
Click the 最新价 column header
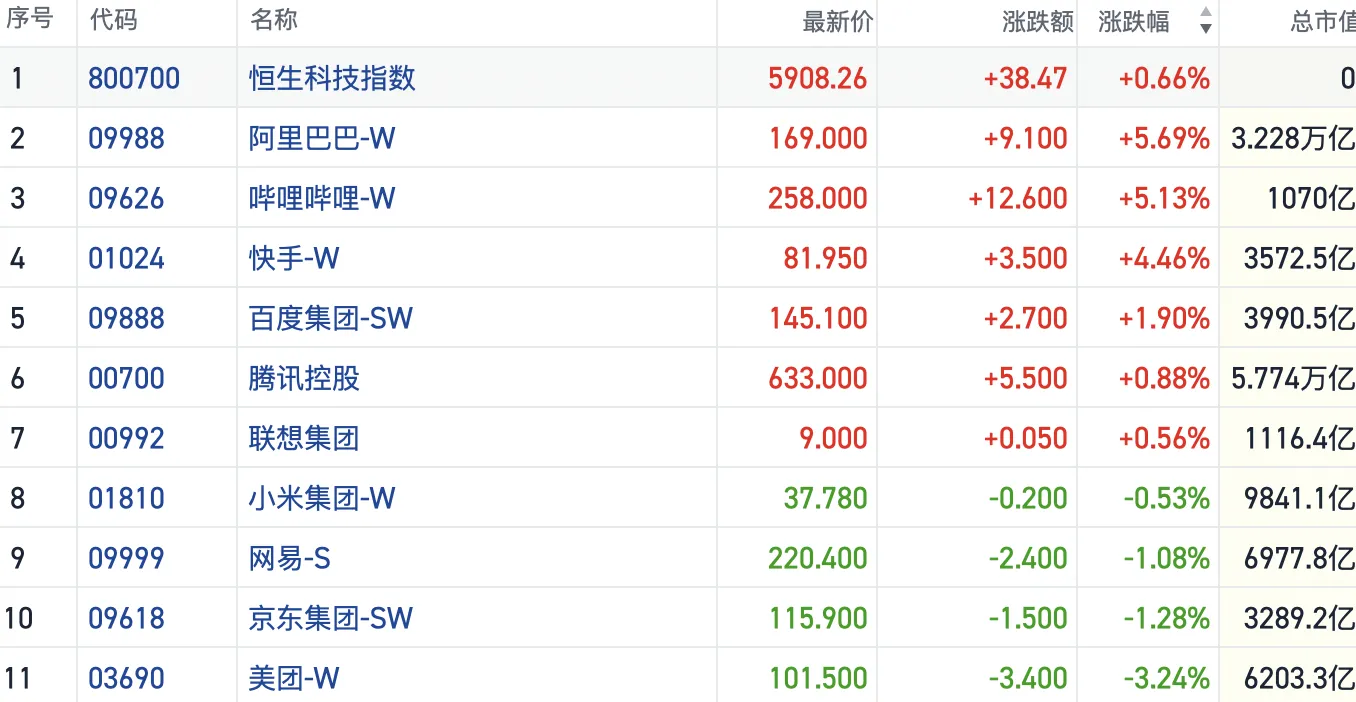(837, 22)
